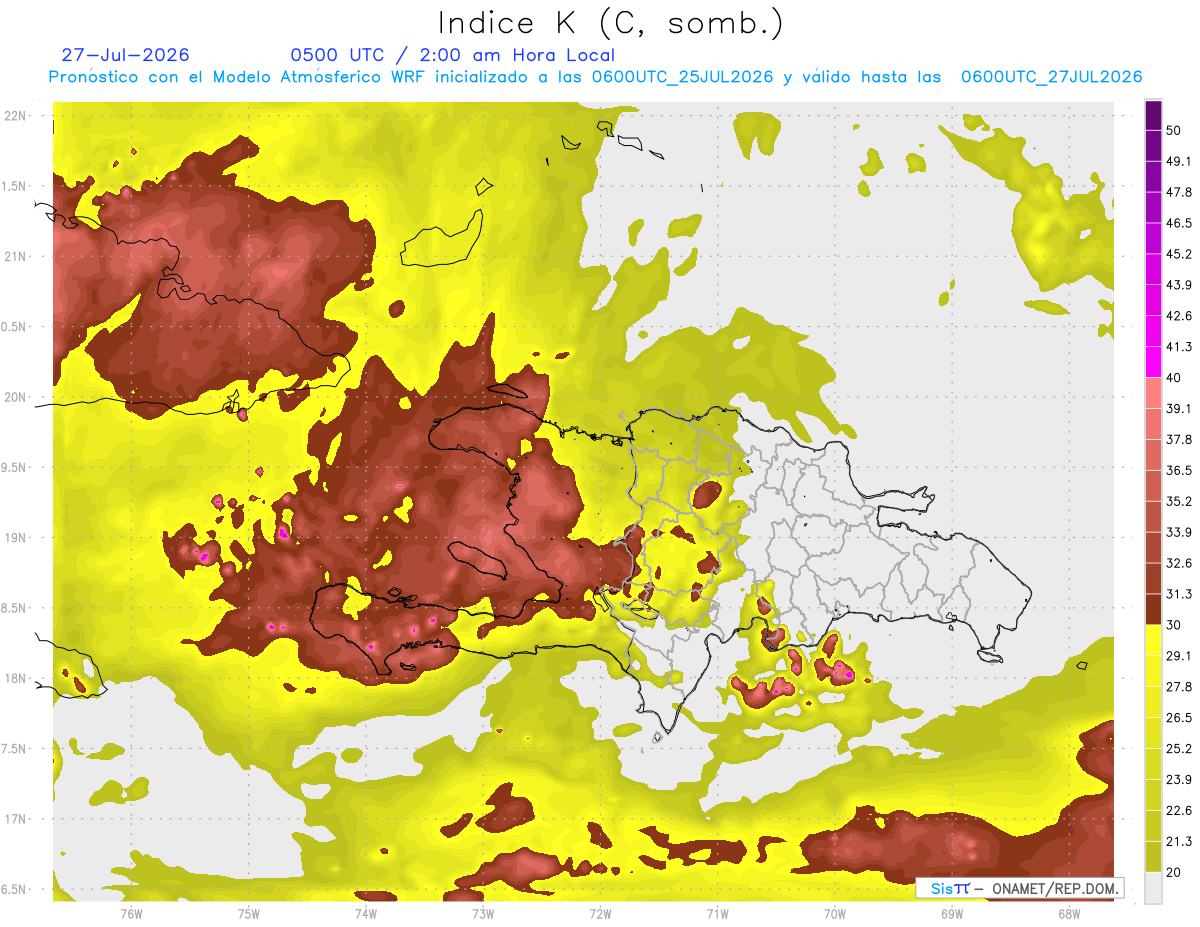Viewport: 1200px width, 927px height.
Task: Click the "36.5" colorbar value
Action: [1179, 471]
